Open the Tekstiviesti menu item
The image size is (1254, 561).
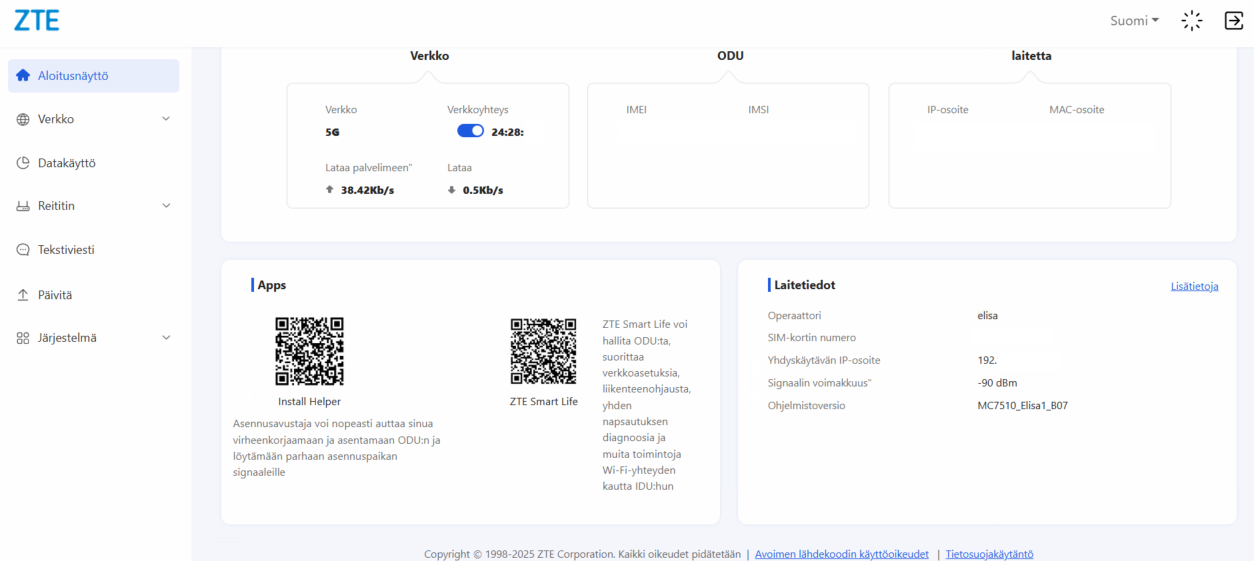[x=66, y=250]
